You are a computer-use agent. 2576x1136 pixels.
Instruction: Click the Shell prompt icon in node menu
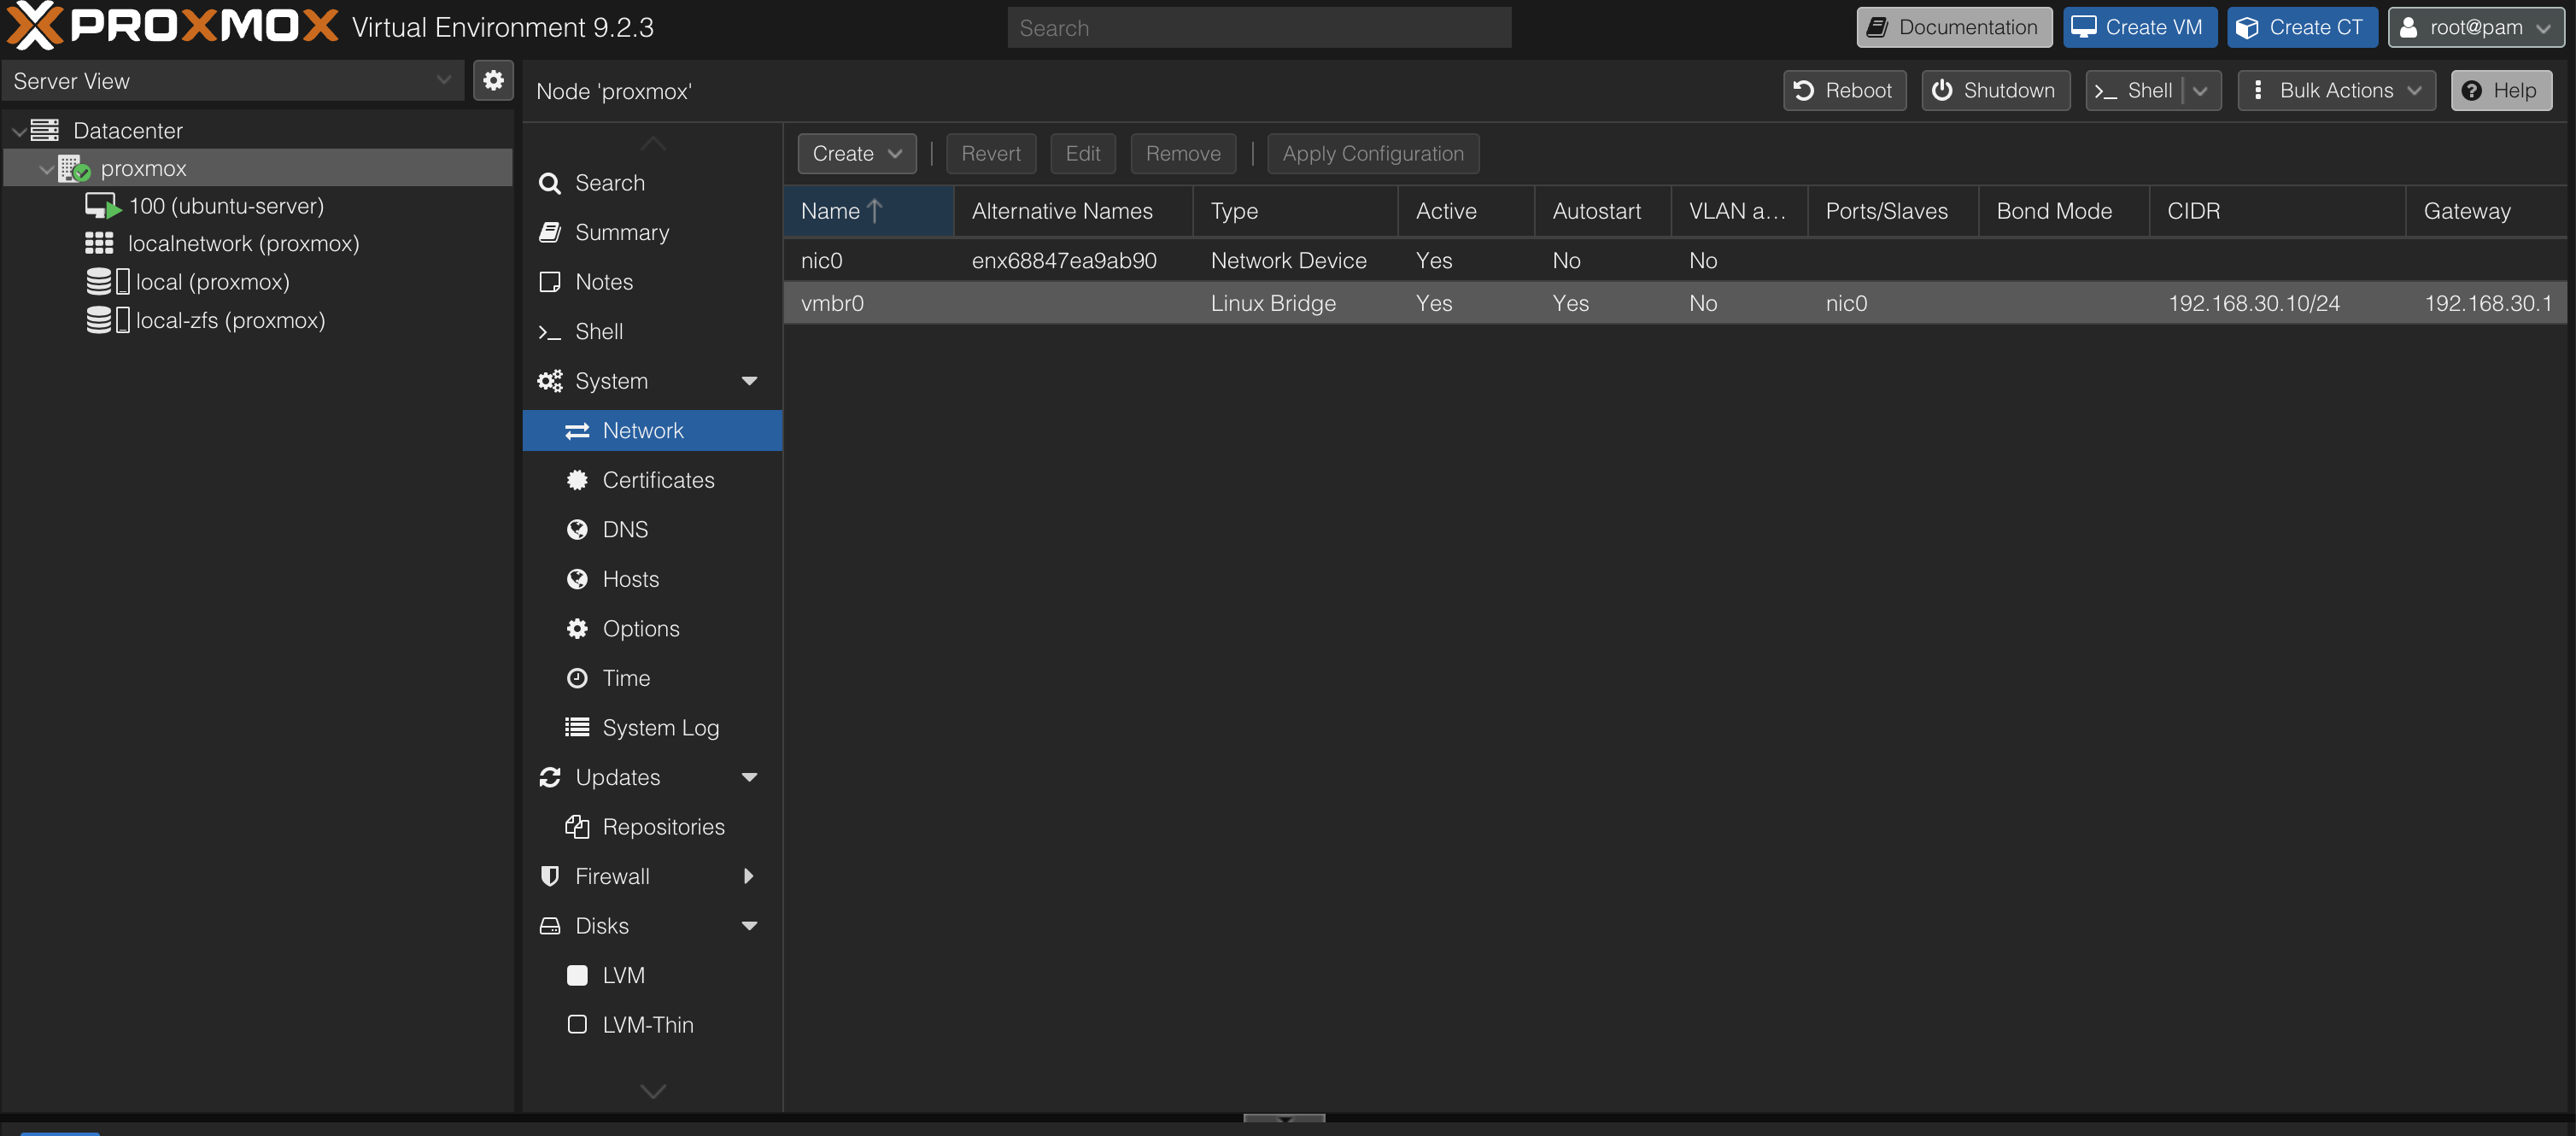click(549, 332)
